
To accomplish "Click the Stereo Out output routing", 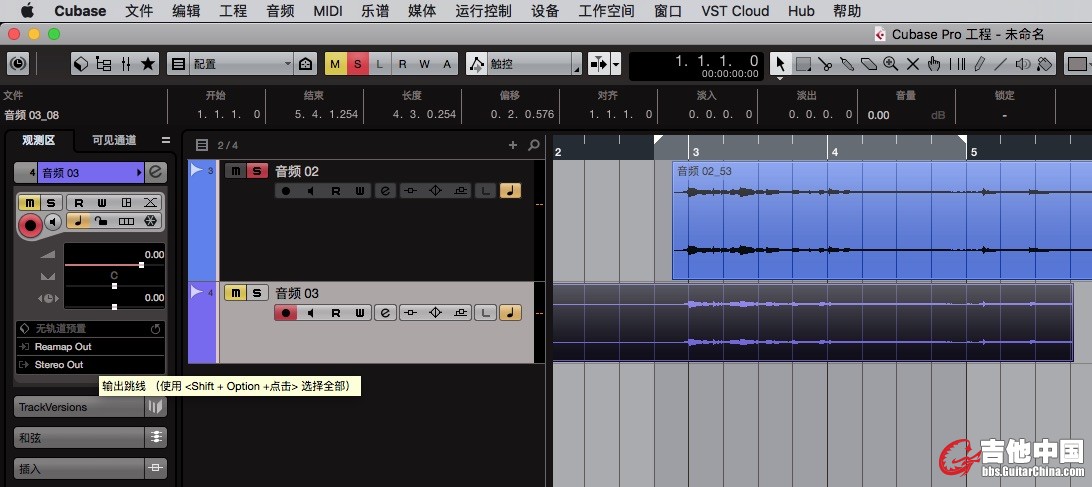I will (91, 364).
